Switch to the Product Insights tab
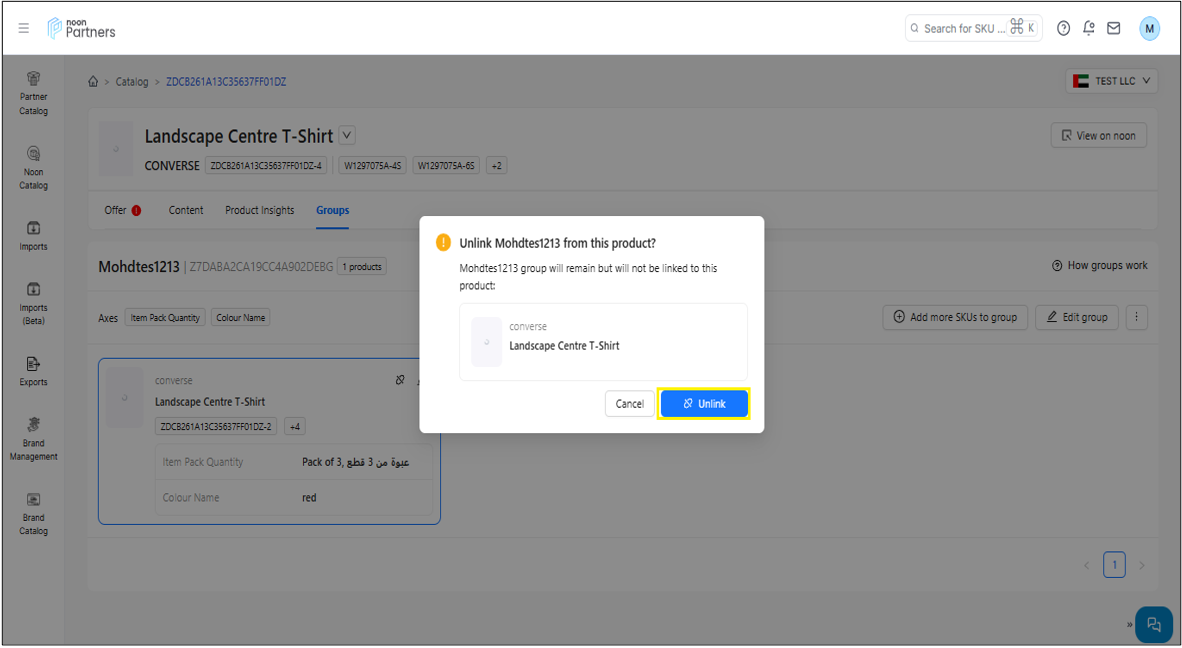 259,210
